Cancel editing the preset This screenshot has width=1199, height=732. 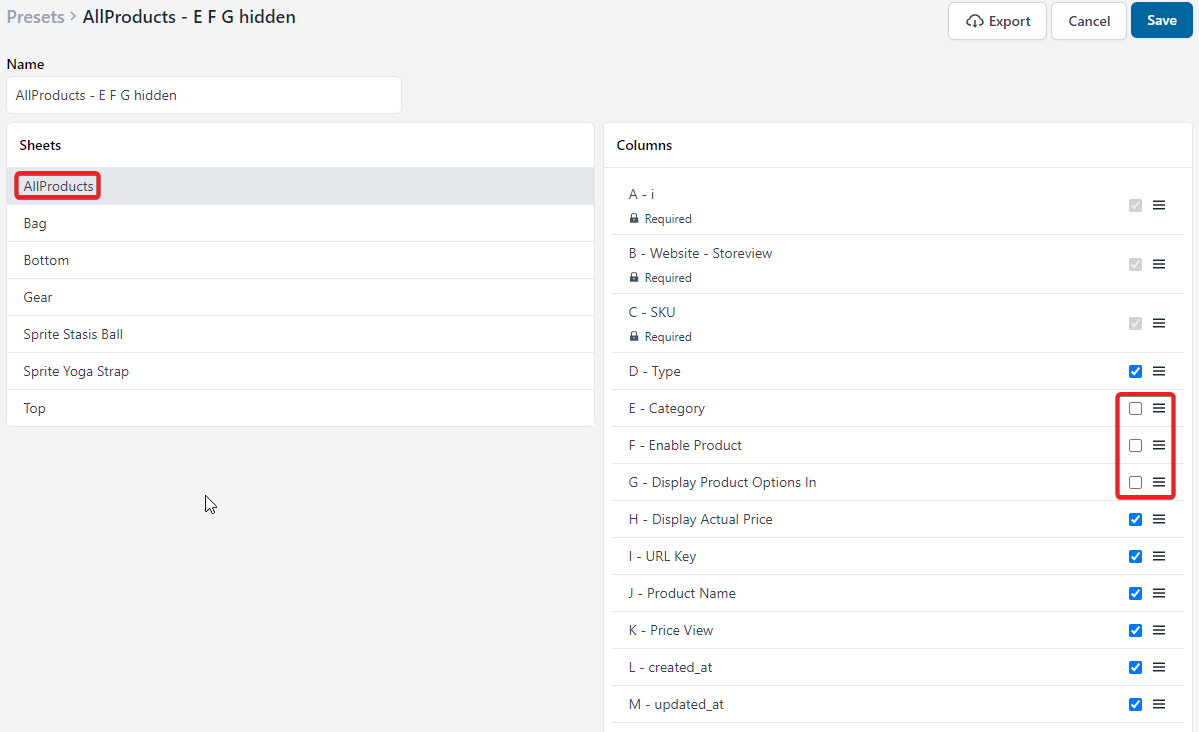pyautogui.click(x=1089, y=21)
